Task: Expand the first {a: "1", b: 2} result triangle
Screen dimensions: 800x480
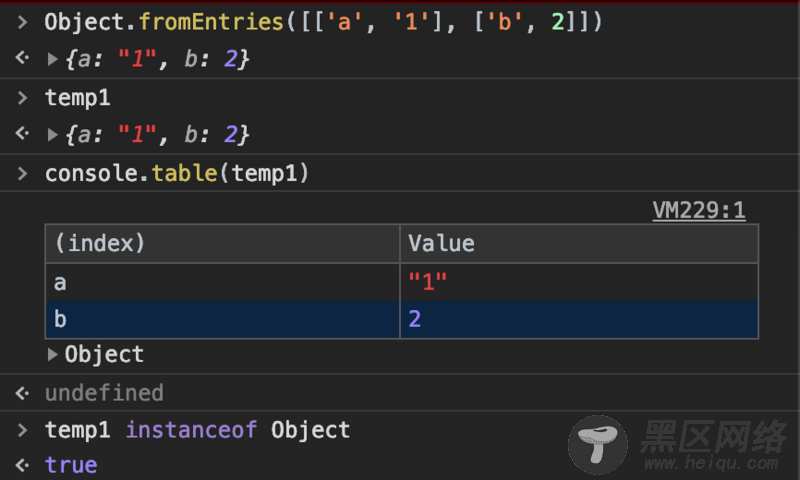Action: (53, 59)
